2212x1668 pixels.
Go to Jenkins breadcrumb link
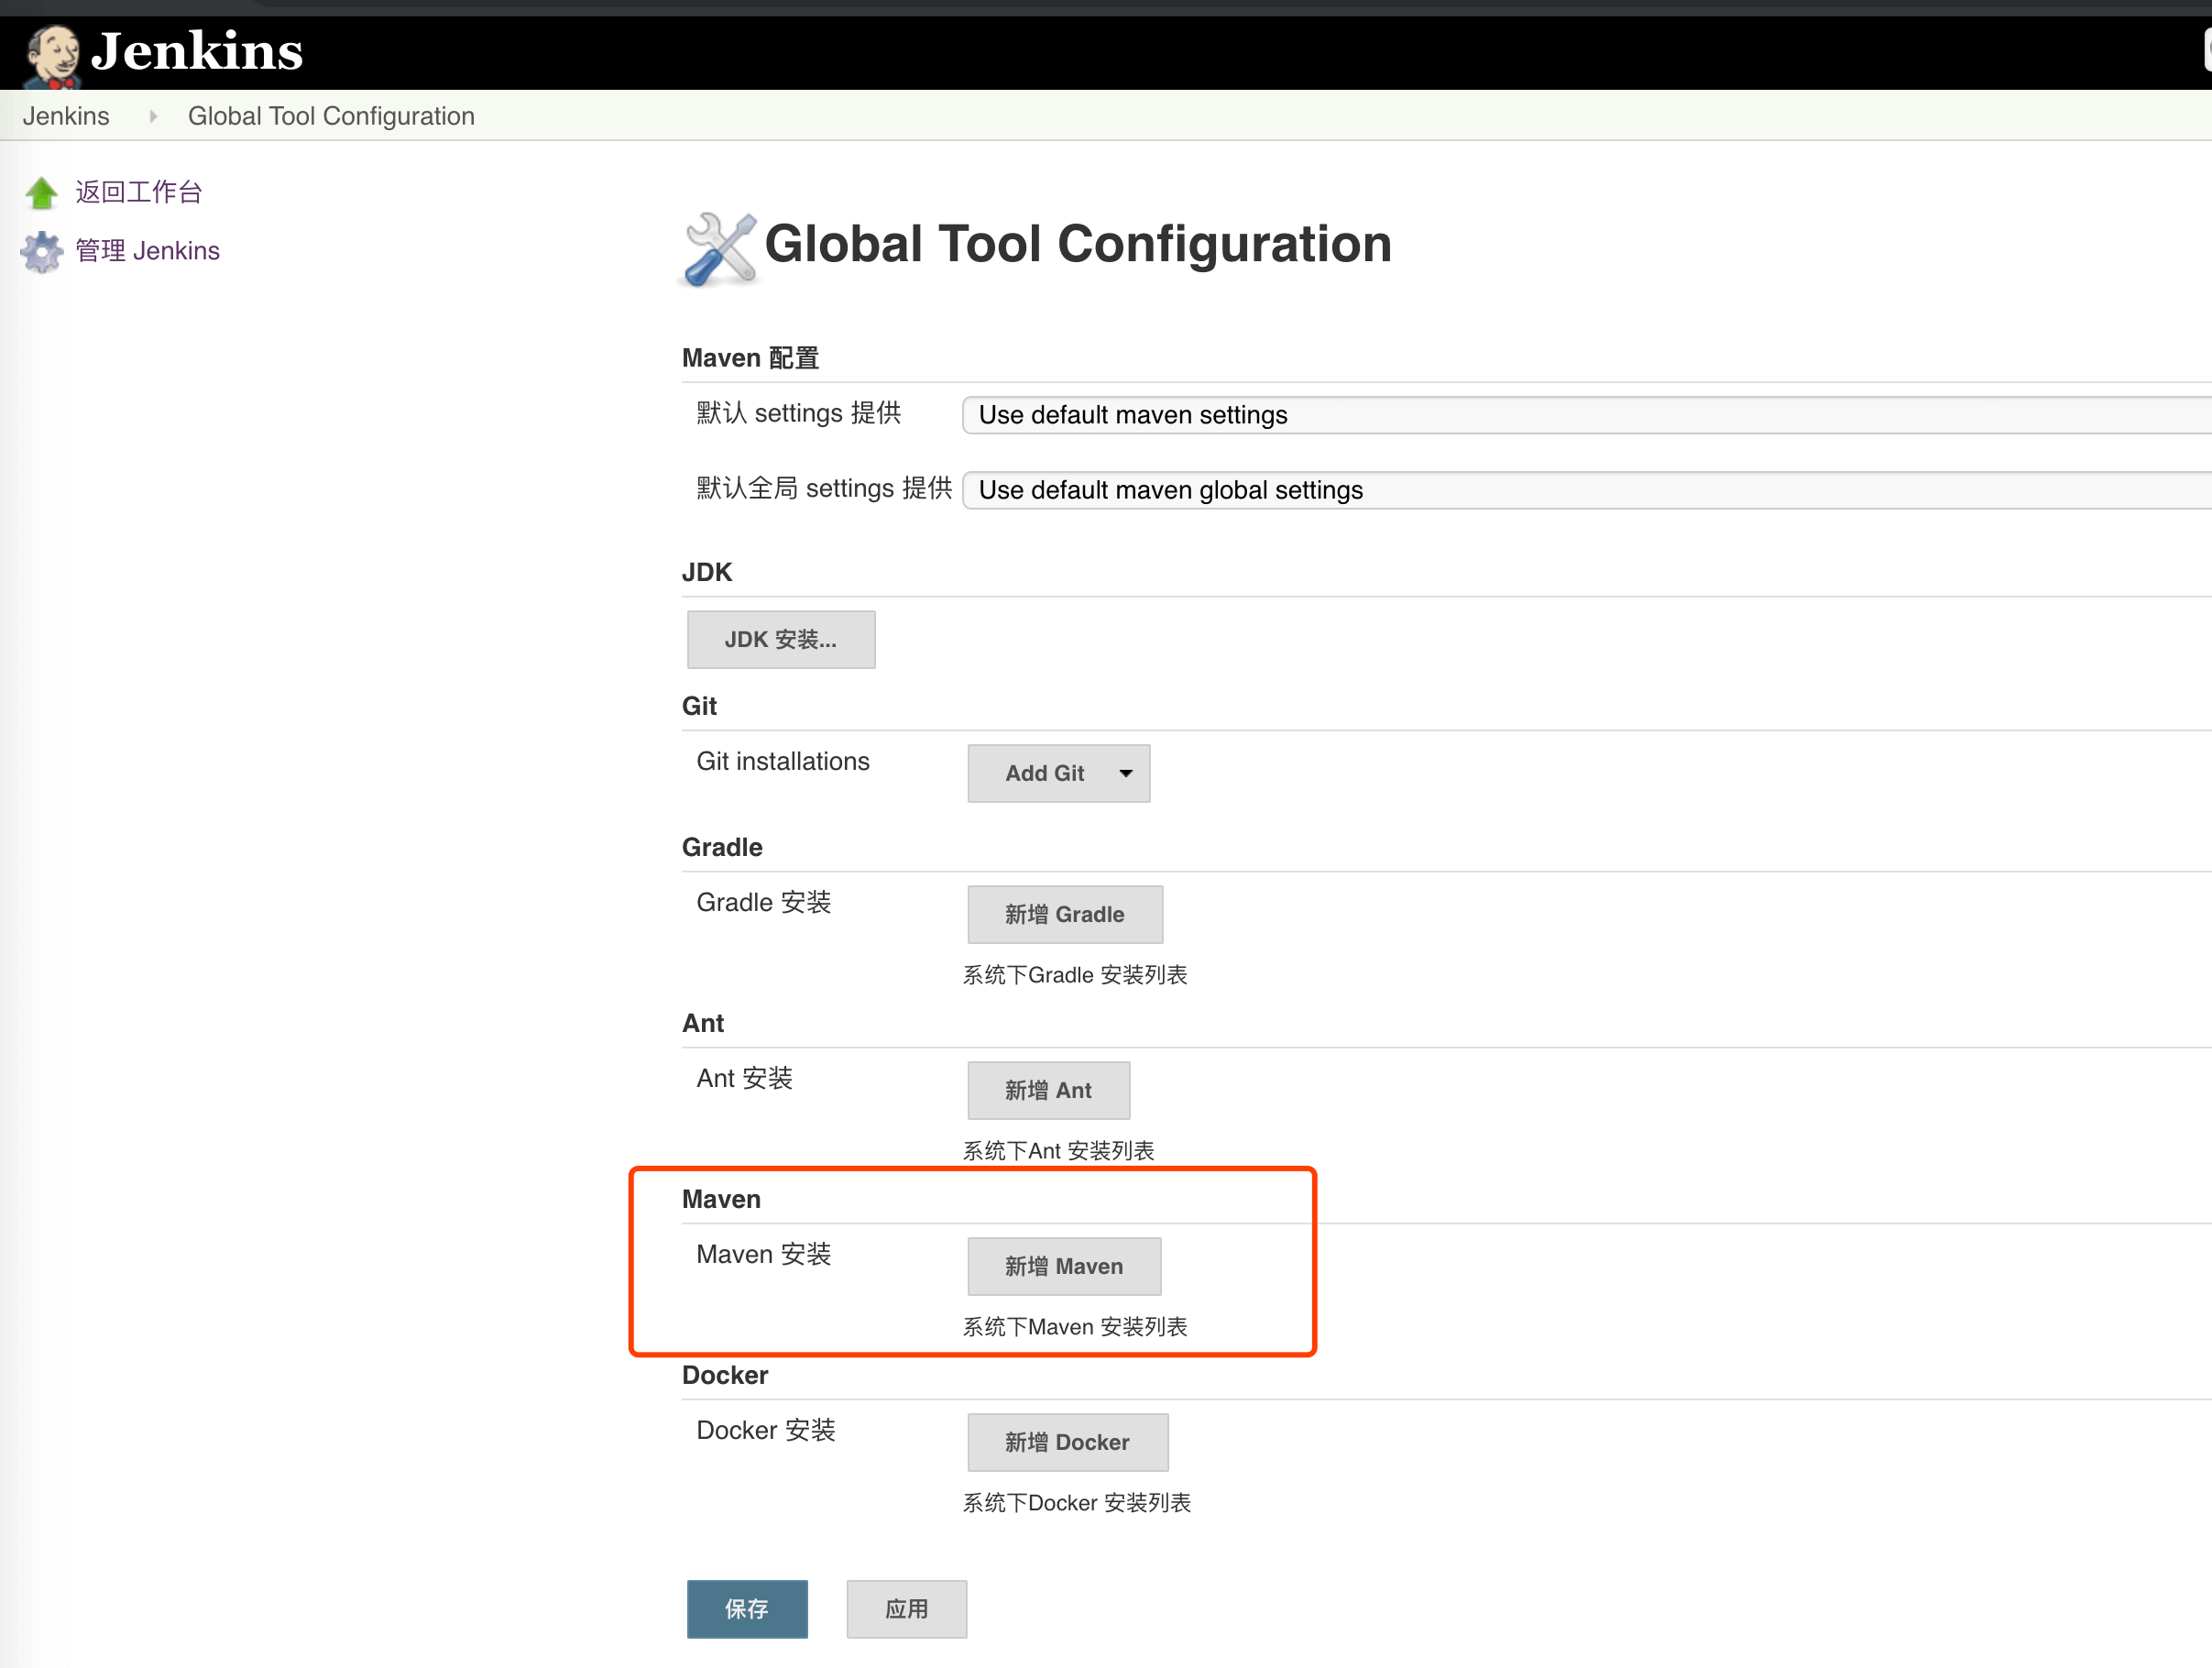click(x=66, y=116)
